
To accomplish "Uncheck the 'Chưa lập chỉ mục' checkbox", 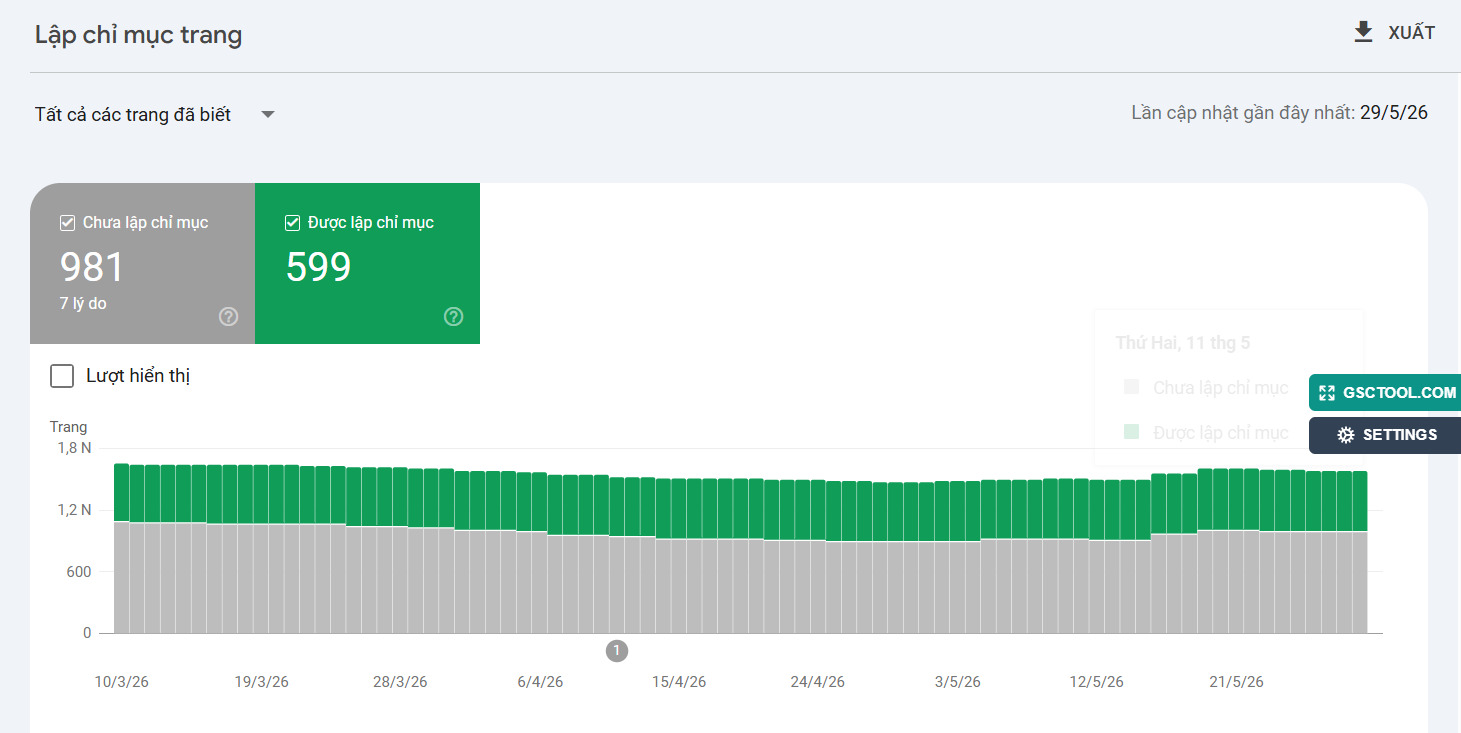I will [x=68, y=223].
